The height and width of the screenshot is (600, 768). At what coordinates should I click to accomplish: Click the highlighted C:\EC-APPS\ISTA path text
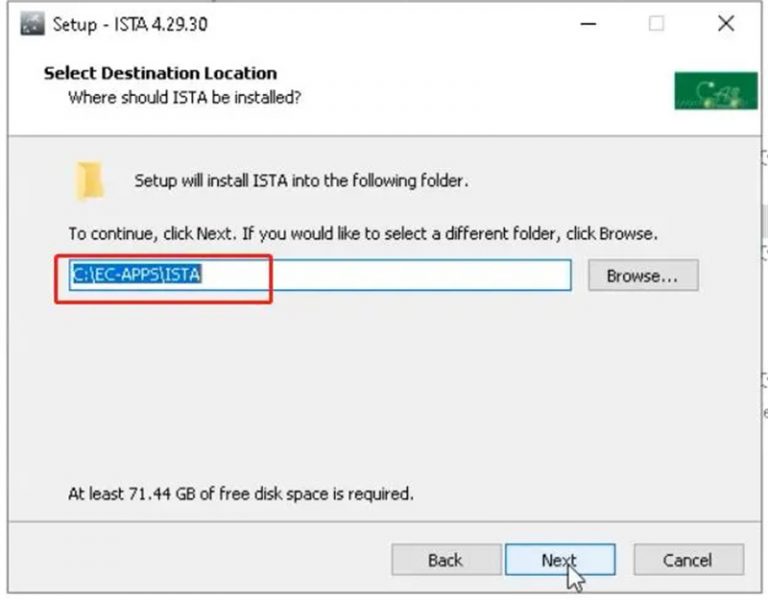coord(136,275)
